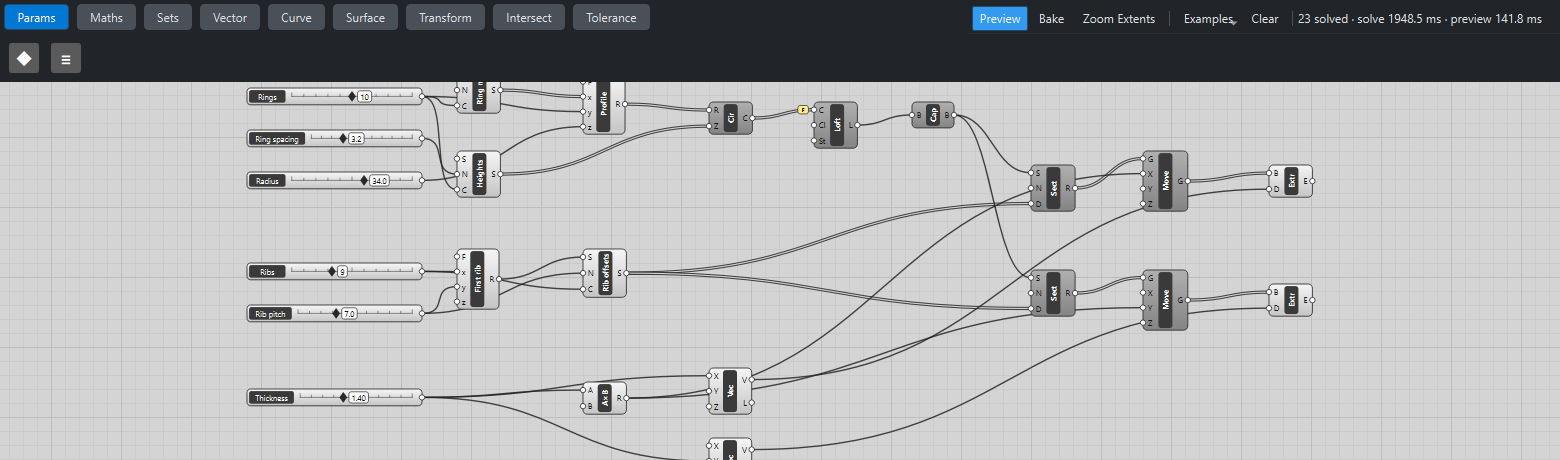Click the Bake button
Screen dimensions: 1560x460
pos(1051,18)
